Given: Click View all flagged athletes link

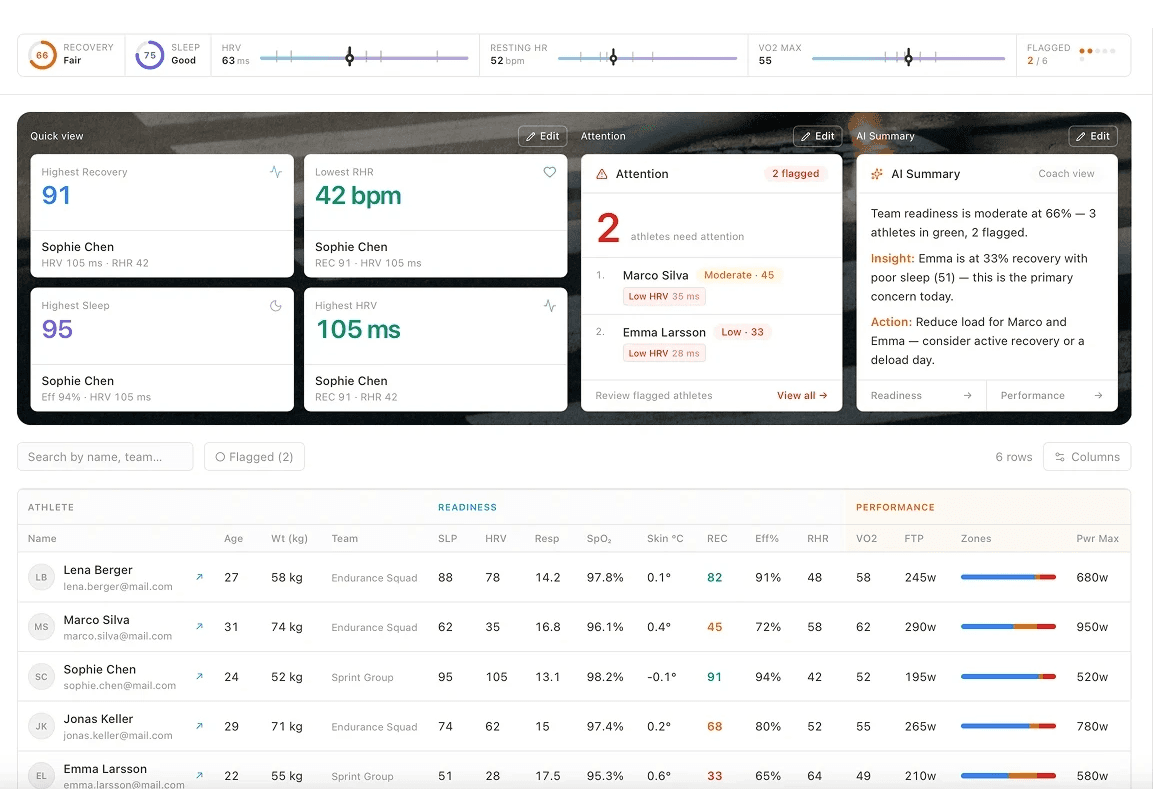Looking at the screenshot, I should pyautogui.click(x=802, y=396).
